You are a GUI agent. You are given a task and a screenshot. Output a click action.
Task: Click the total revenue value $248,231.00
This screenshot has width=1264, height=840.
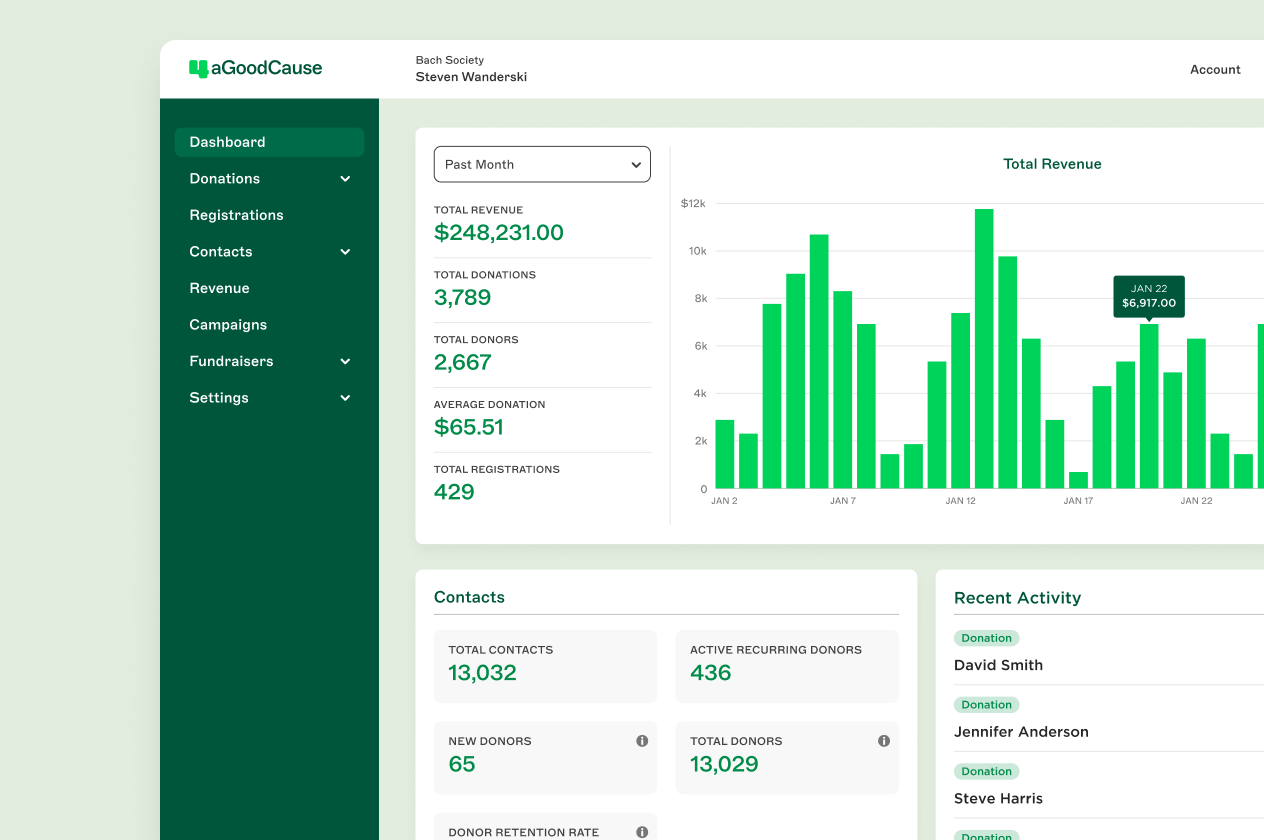click(x=499, y=233)
